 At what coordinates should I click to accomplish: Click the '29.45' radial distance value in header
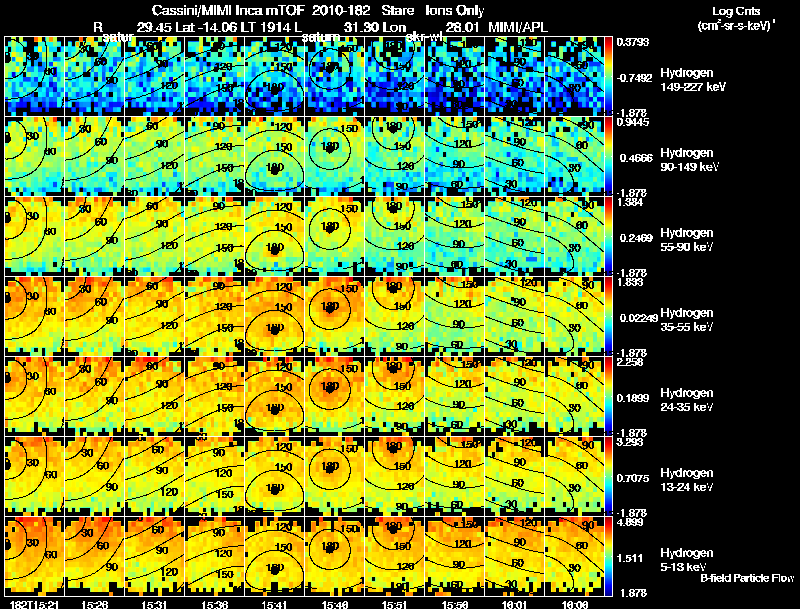click(154, 27)
